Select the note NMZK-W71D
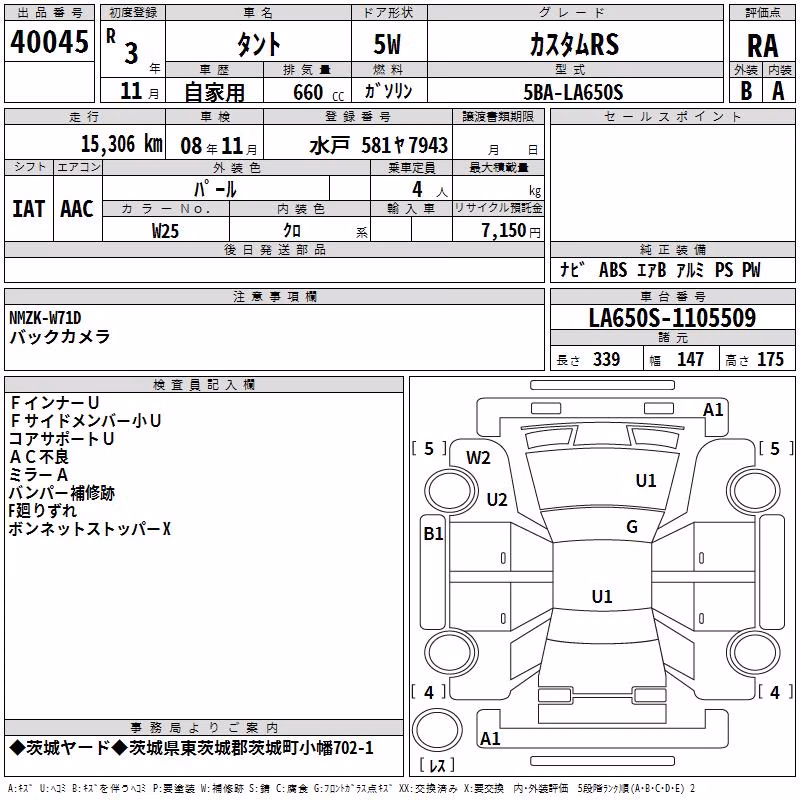This screenshot has width=800, height=800. point(45,318)
